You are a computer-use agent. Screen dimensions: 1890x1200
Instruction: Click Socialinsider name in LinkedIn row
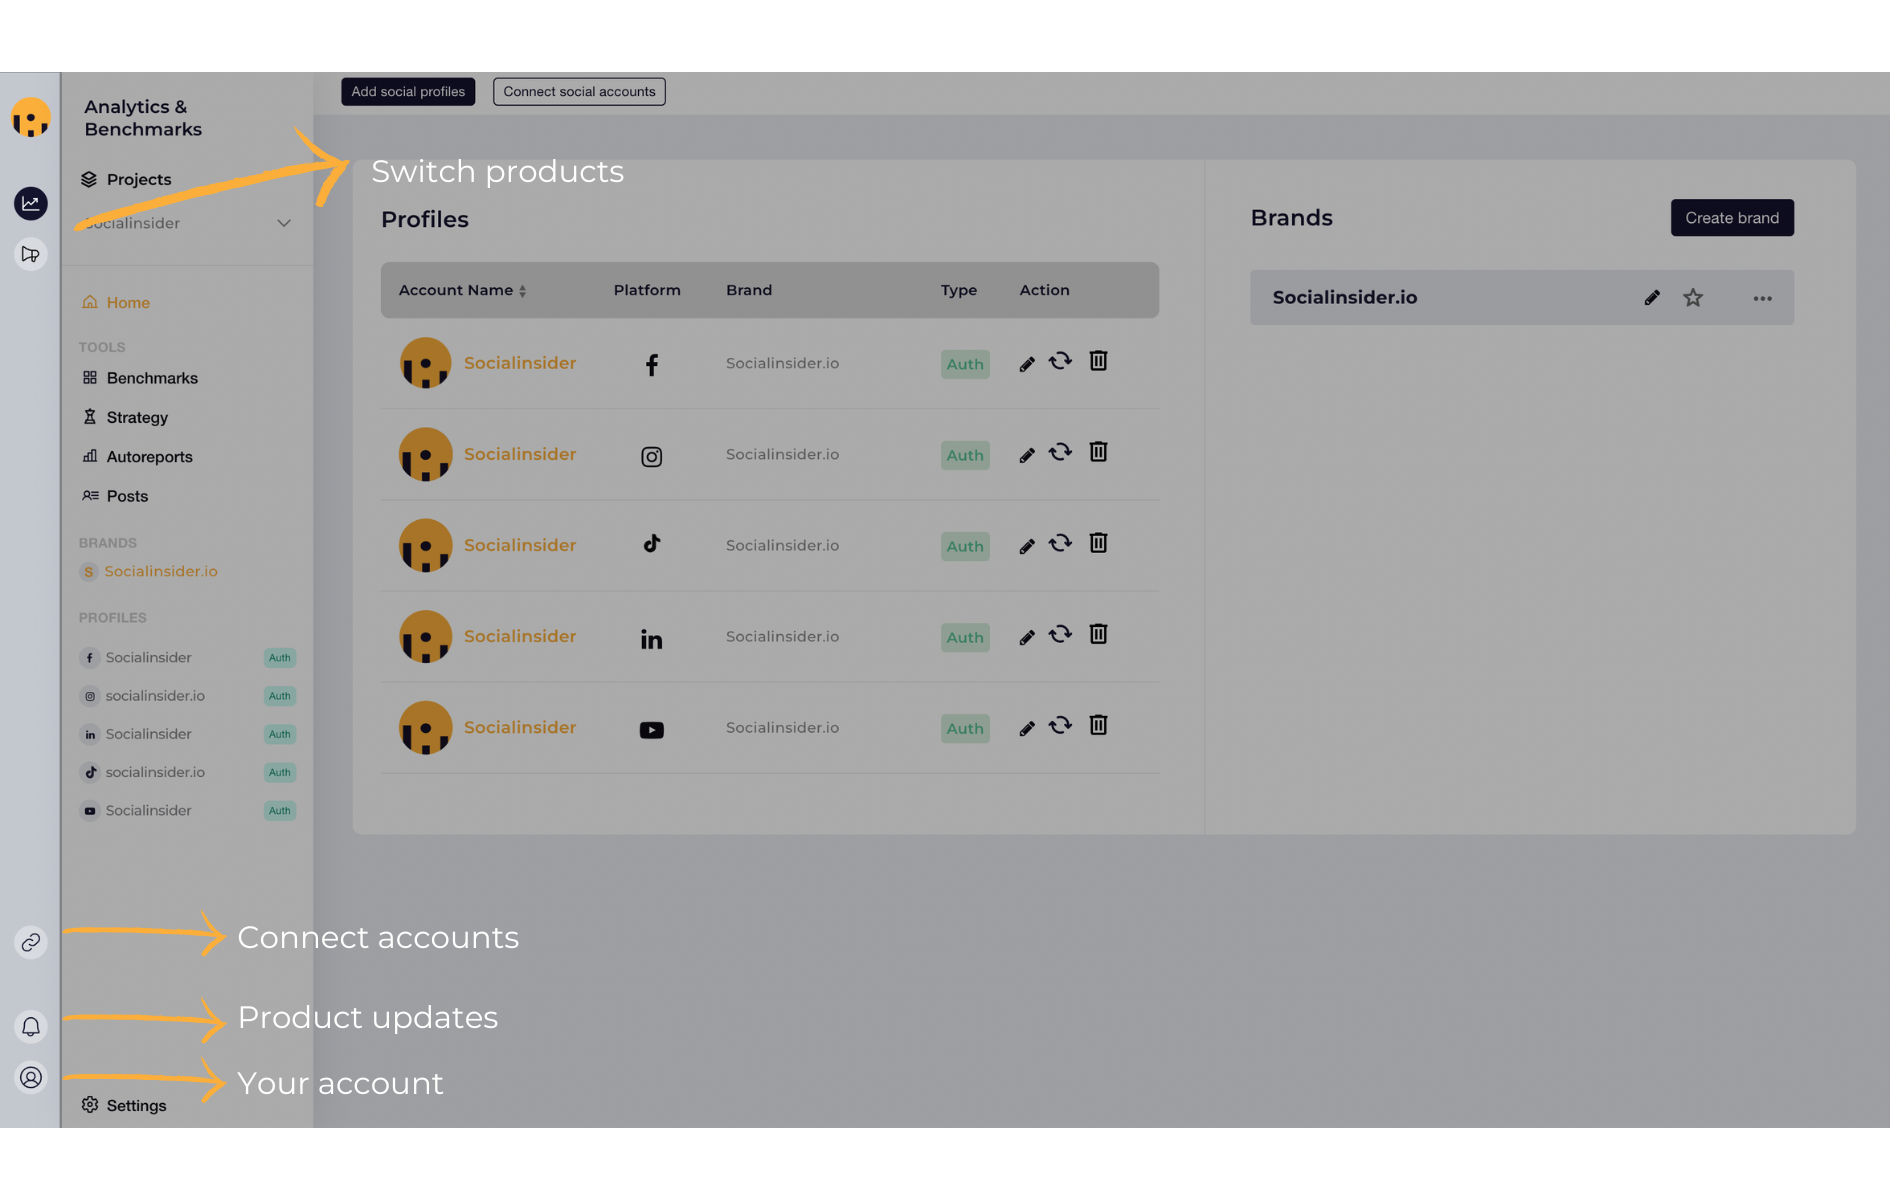coord(520,636)
